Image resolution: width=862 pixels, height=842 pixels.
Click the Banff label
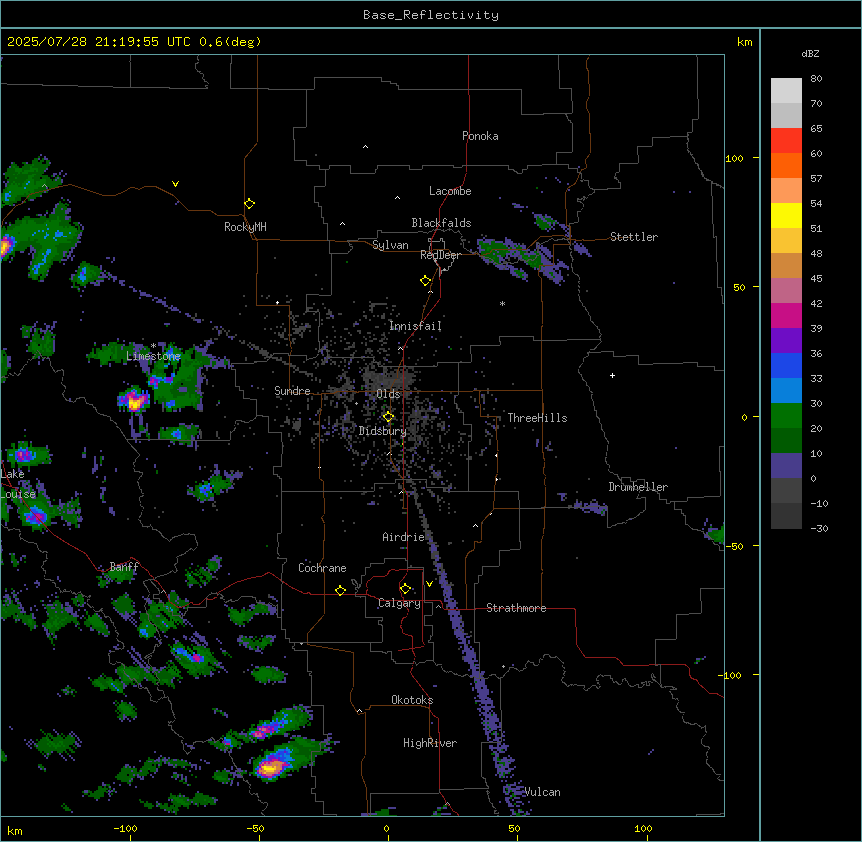[124, 566]
